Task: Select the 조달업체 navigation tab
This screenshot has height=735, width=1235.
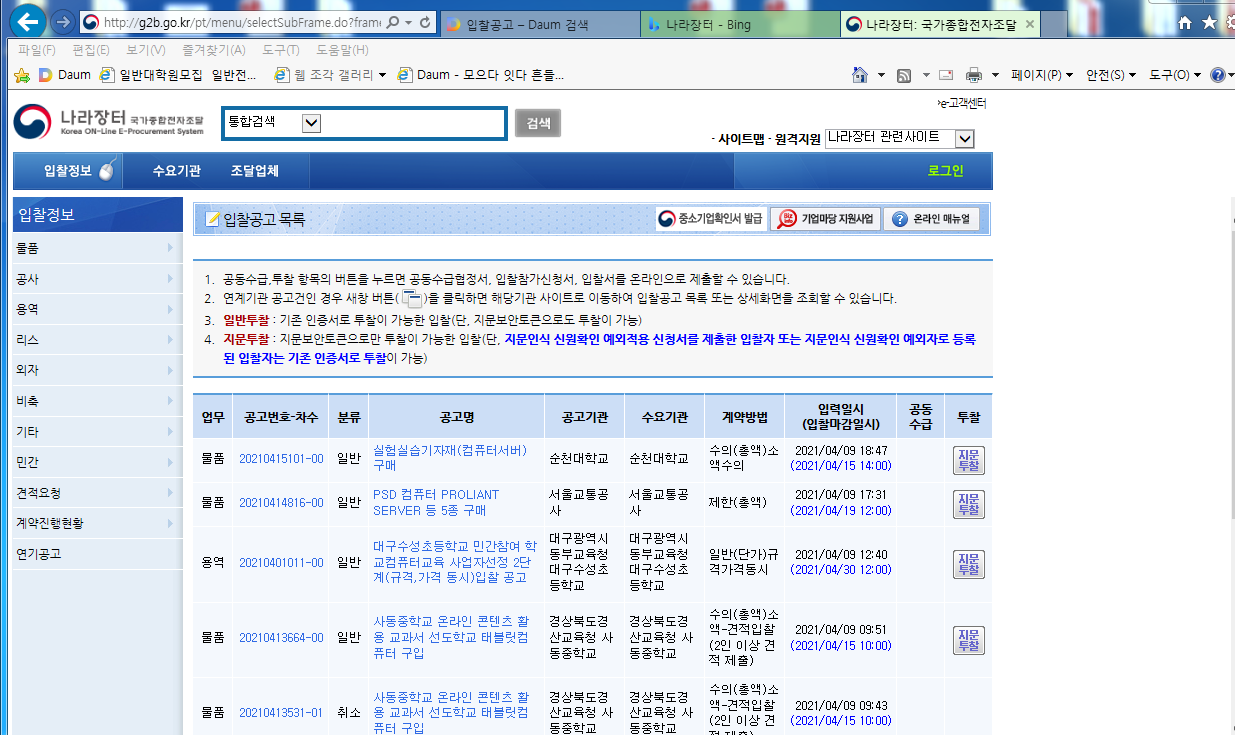Action: [x=255, y=171]
